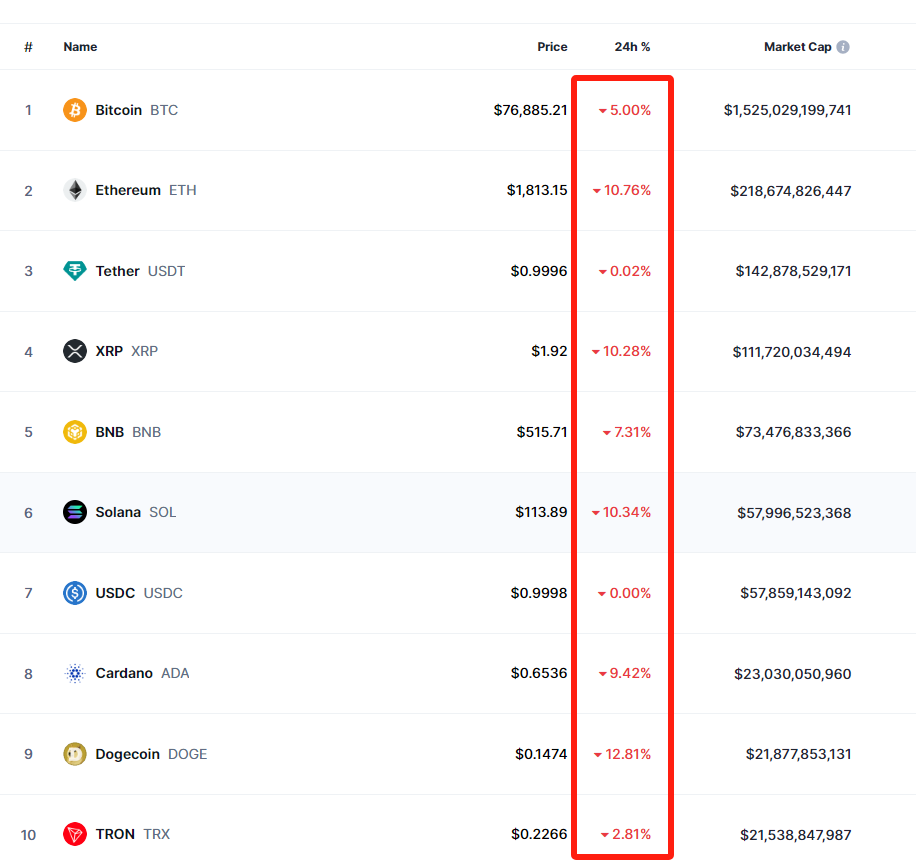Click the XRP black logo icon
The image size is (916, 867).
(75, 351)
